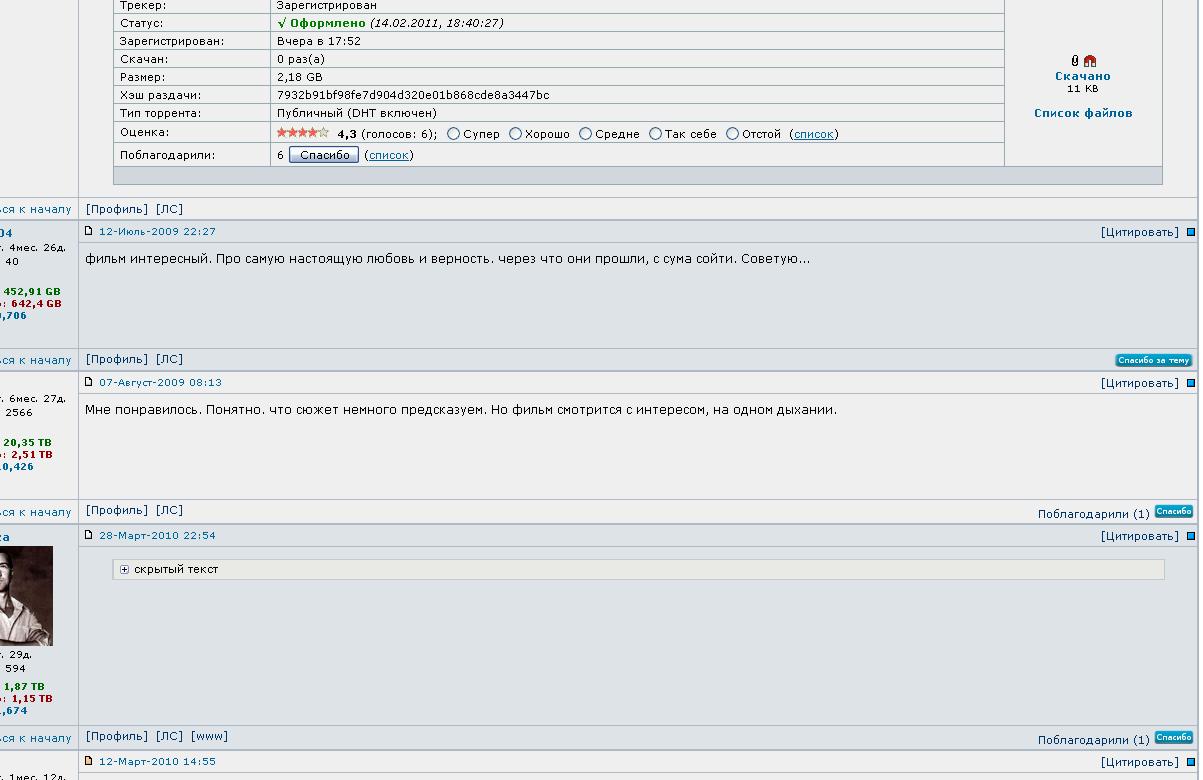Click post icon next to 12-Март-2010 14:55
The image size is (1203, 780).
pyautogui.click(x=88, y=761)
